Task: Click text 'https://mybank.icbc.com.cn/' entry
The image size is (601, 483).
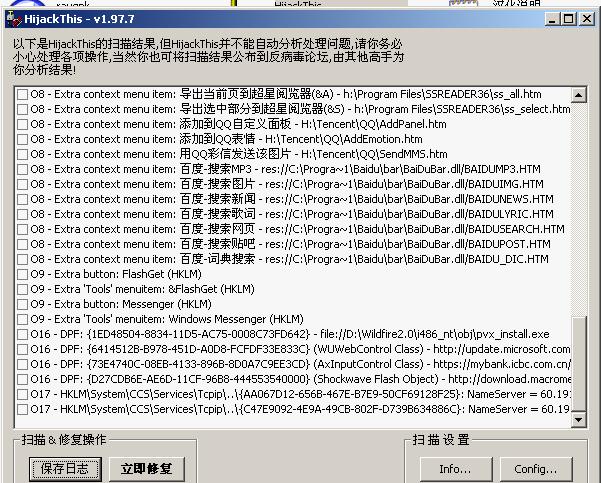Action: point(502,364)
